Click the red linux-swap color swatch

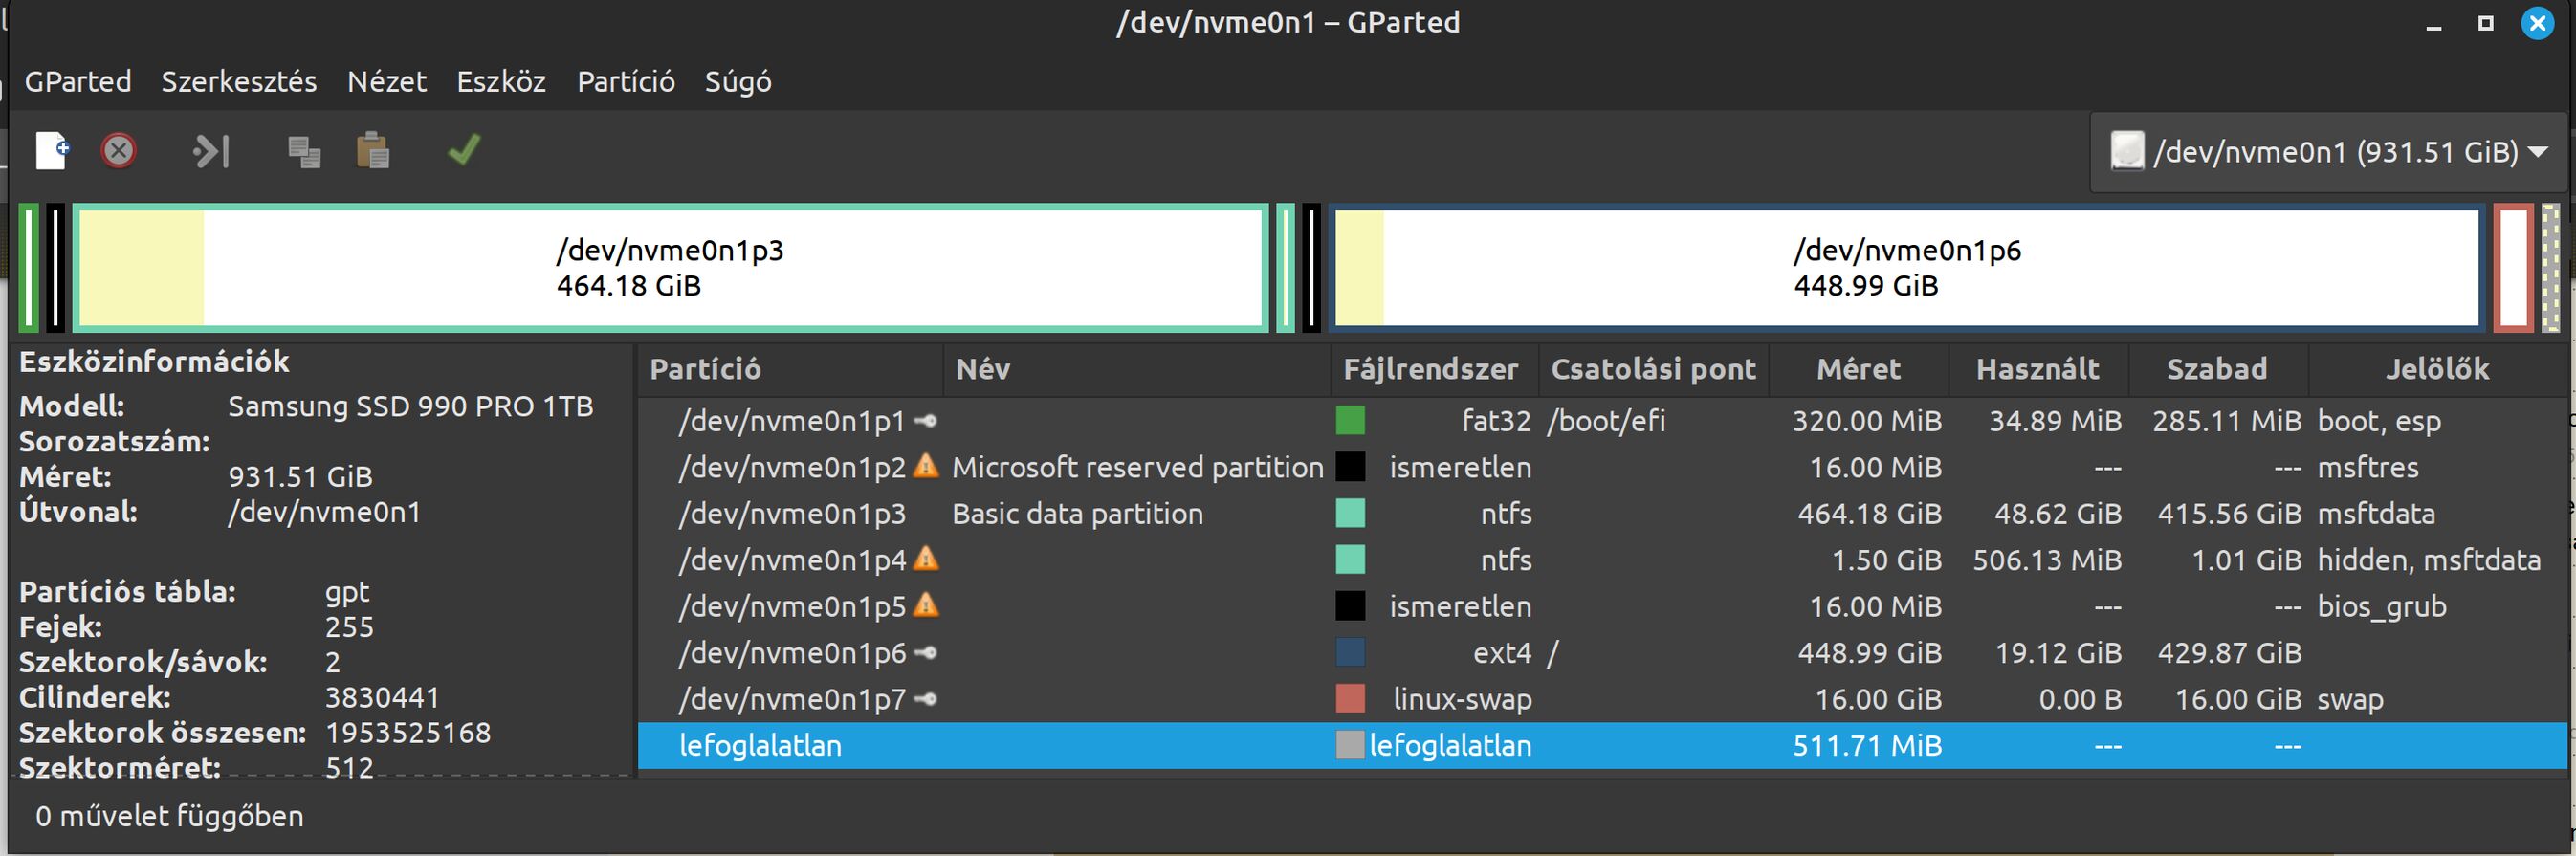1350,699
